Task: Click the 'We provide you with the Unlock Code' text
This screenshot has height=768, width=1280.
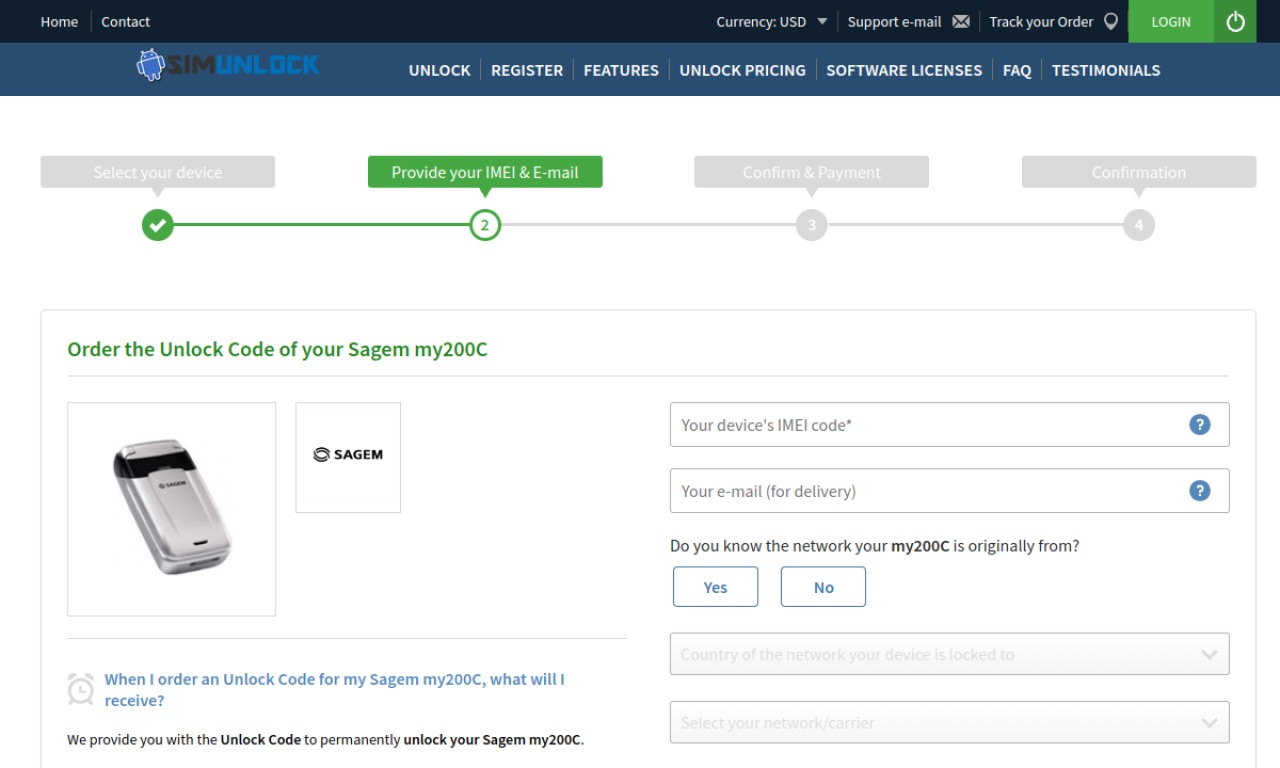Action: pyautogui.click(x=325, y=740)
